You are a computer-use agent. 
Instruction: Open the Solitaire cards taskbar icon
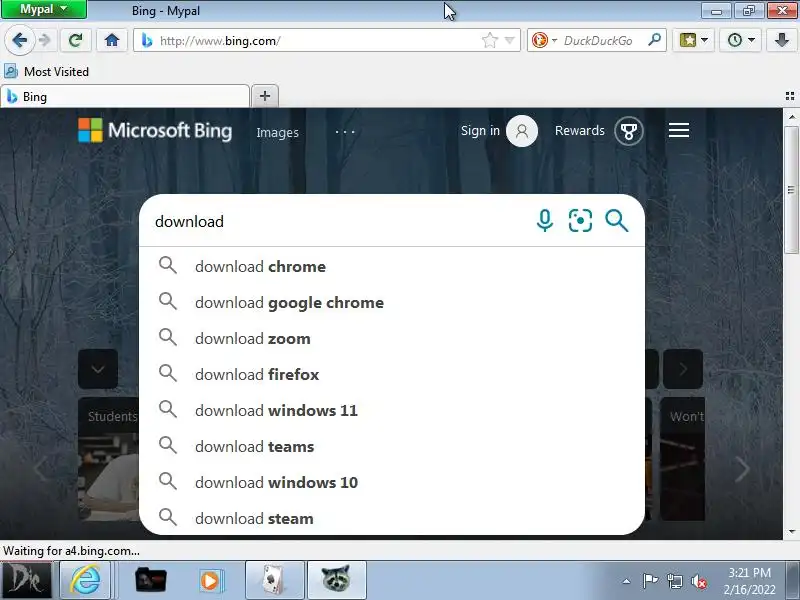(274, 580)
